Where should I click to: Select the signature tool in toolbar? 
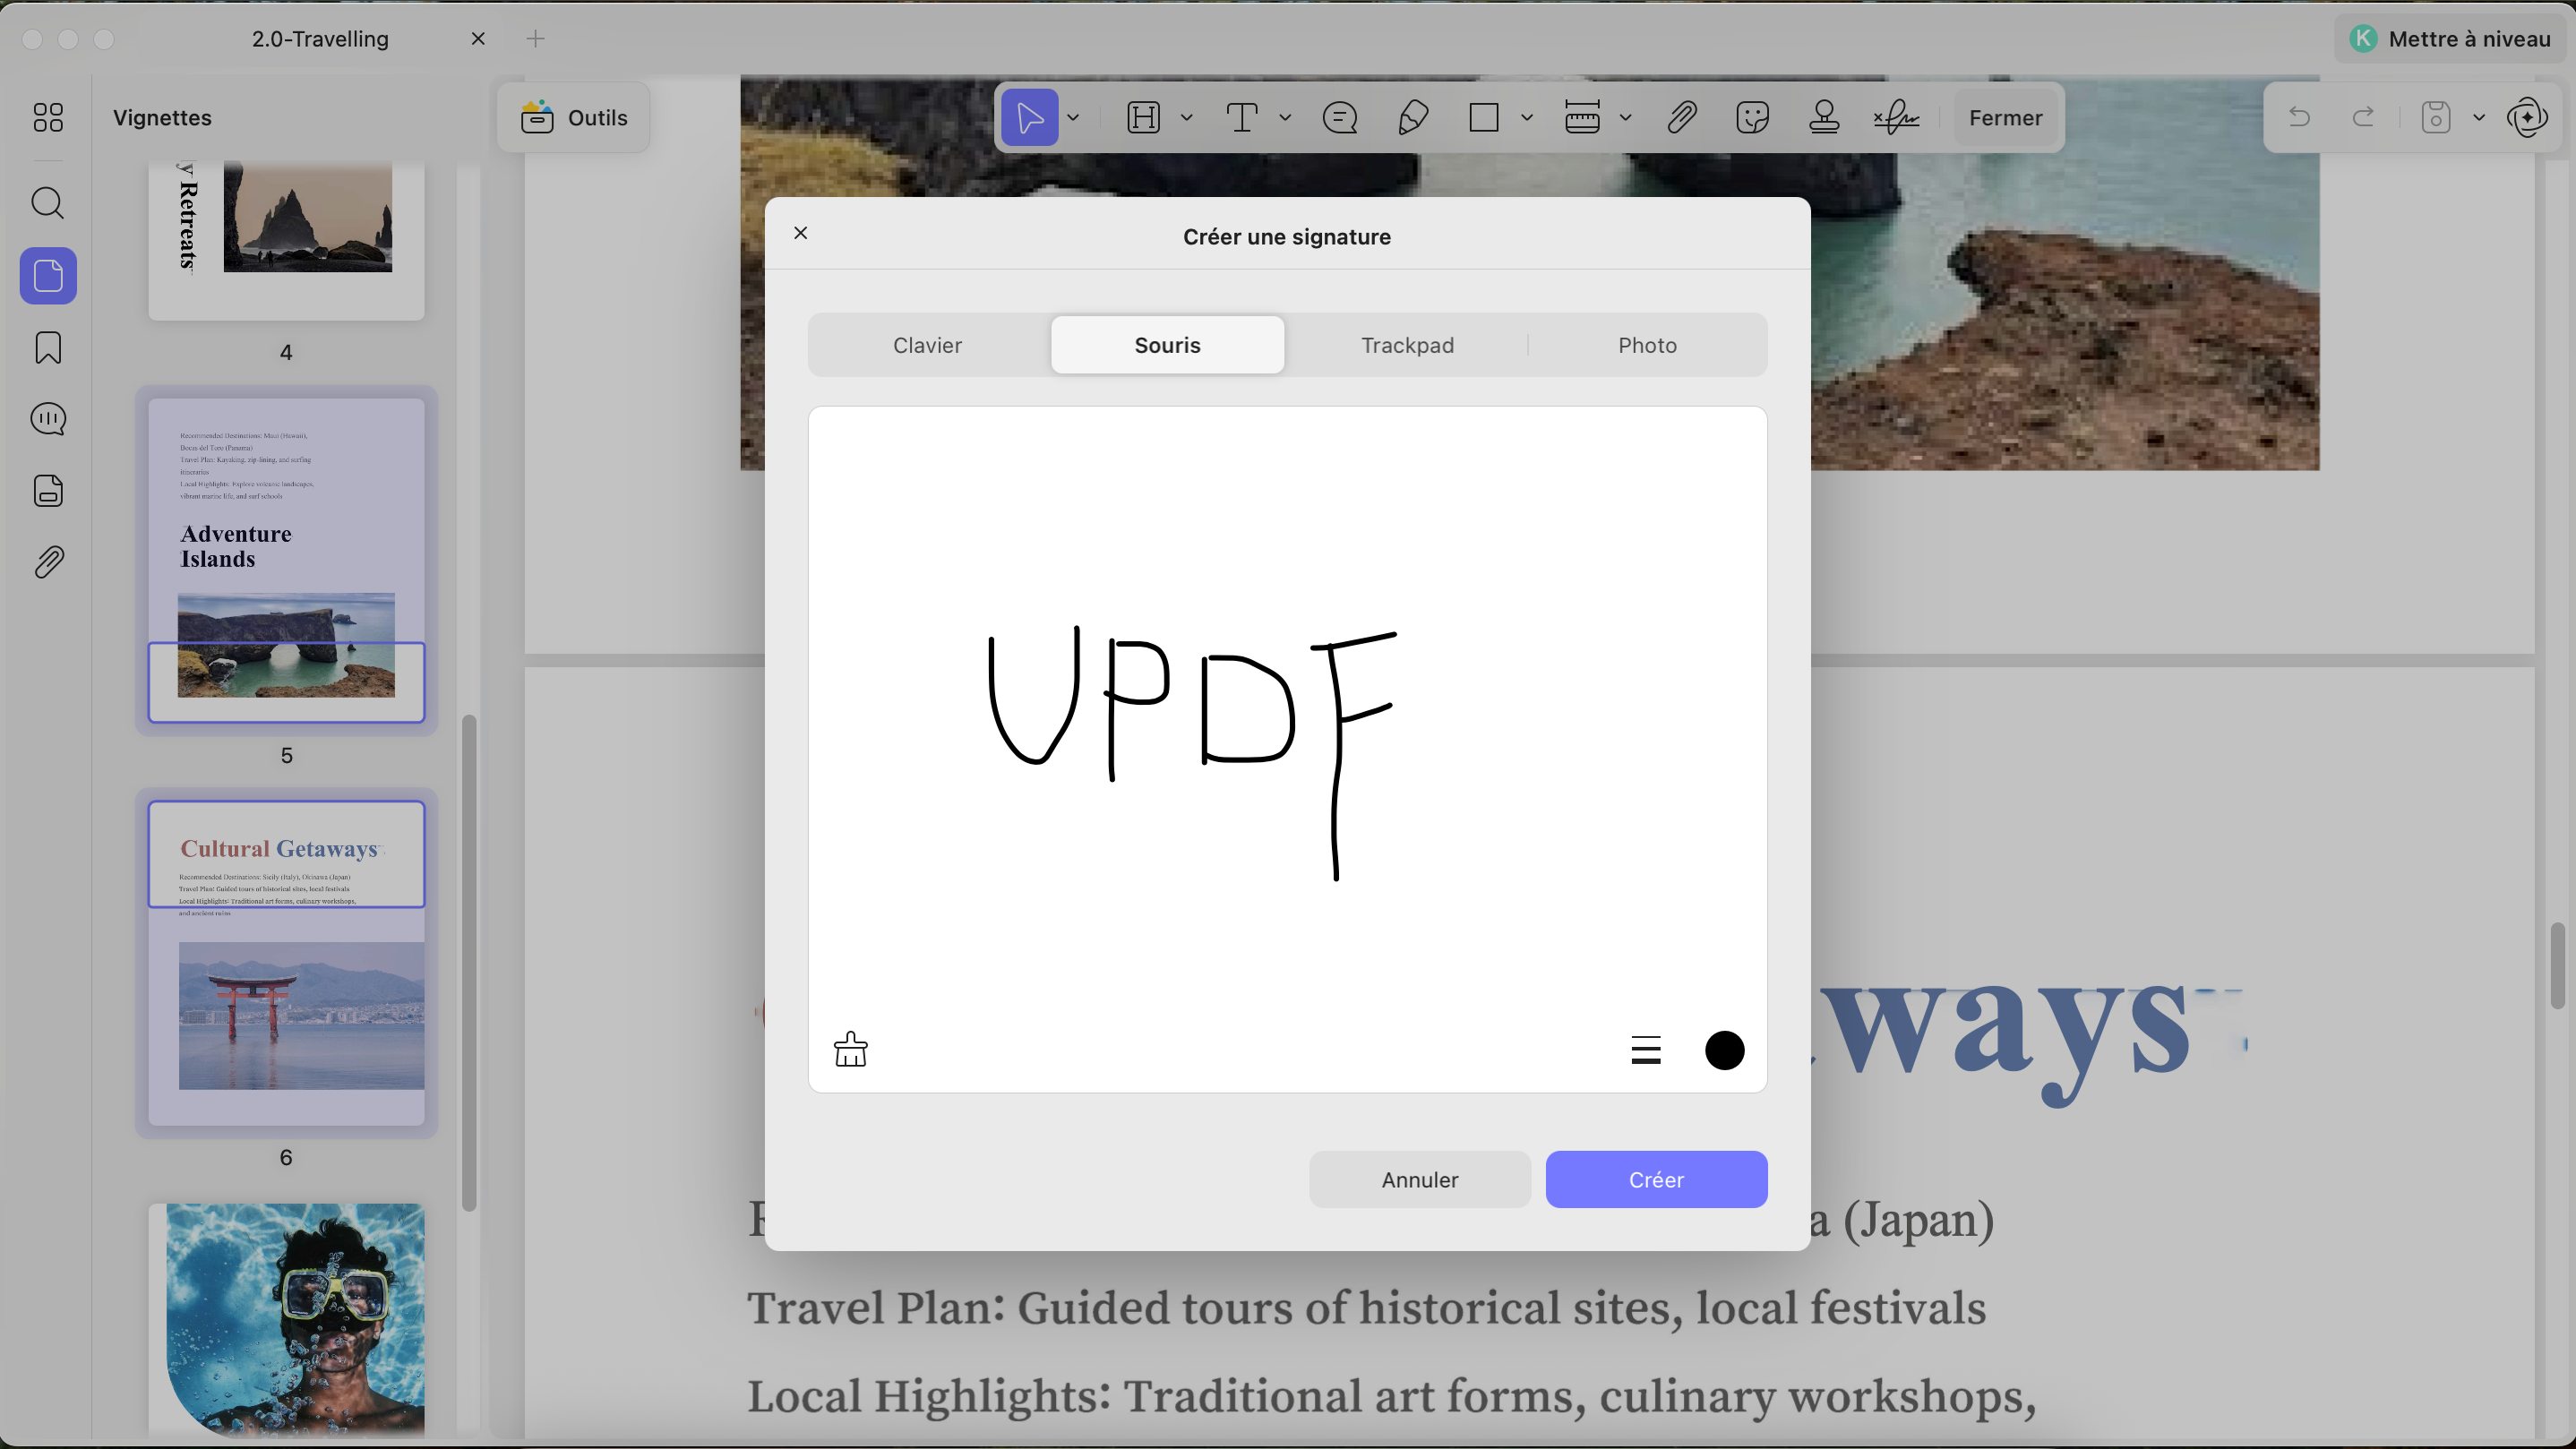pos(1896,117)
